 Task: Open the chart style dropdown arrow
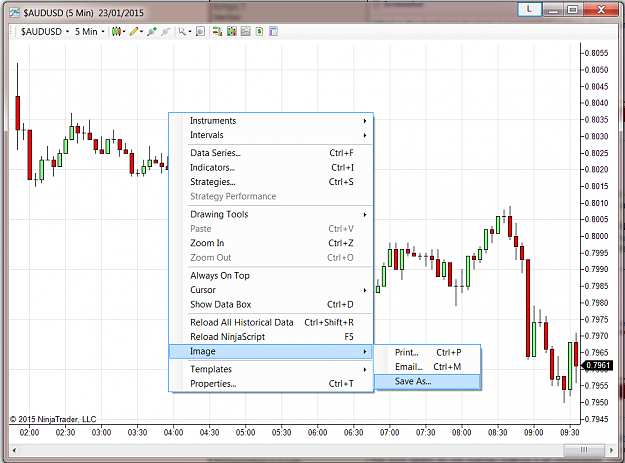(x=124, y=31)
